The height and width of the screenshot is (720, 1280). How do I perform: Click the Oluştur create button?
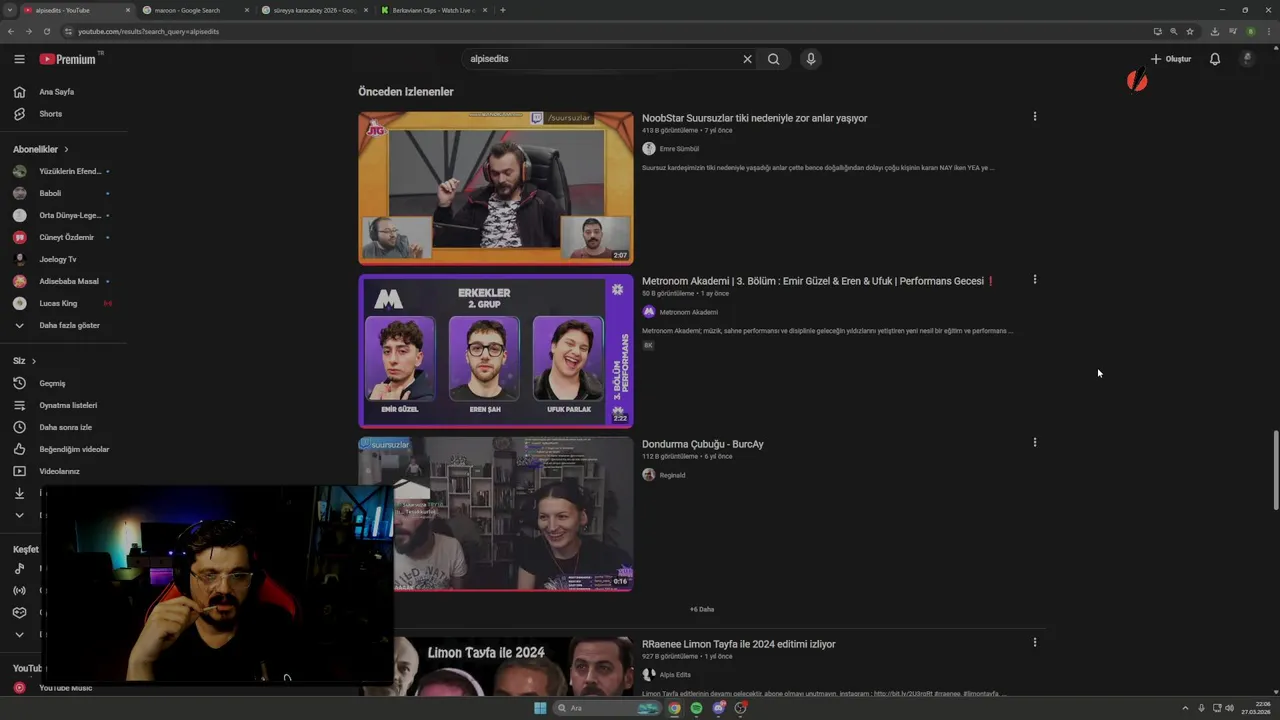(1171, 59)
